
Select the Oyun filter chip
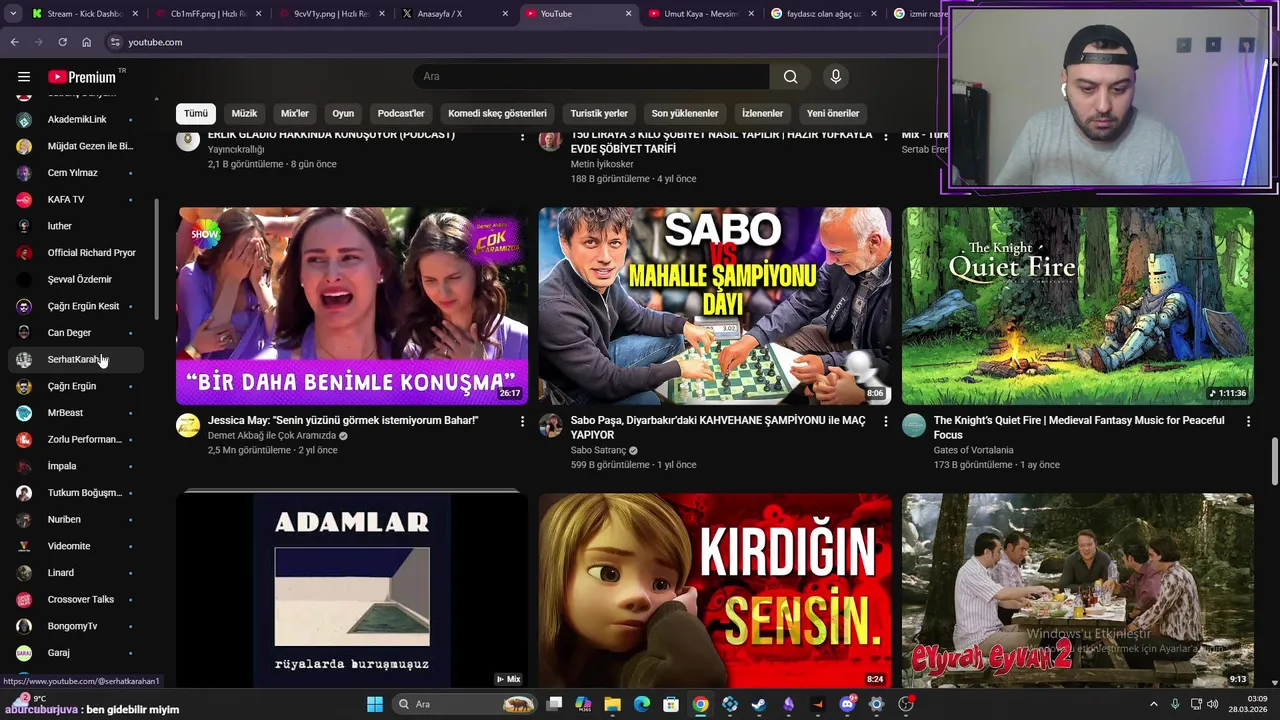click(343, 113)
